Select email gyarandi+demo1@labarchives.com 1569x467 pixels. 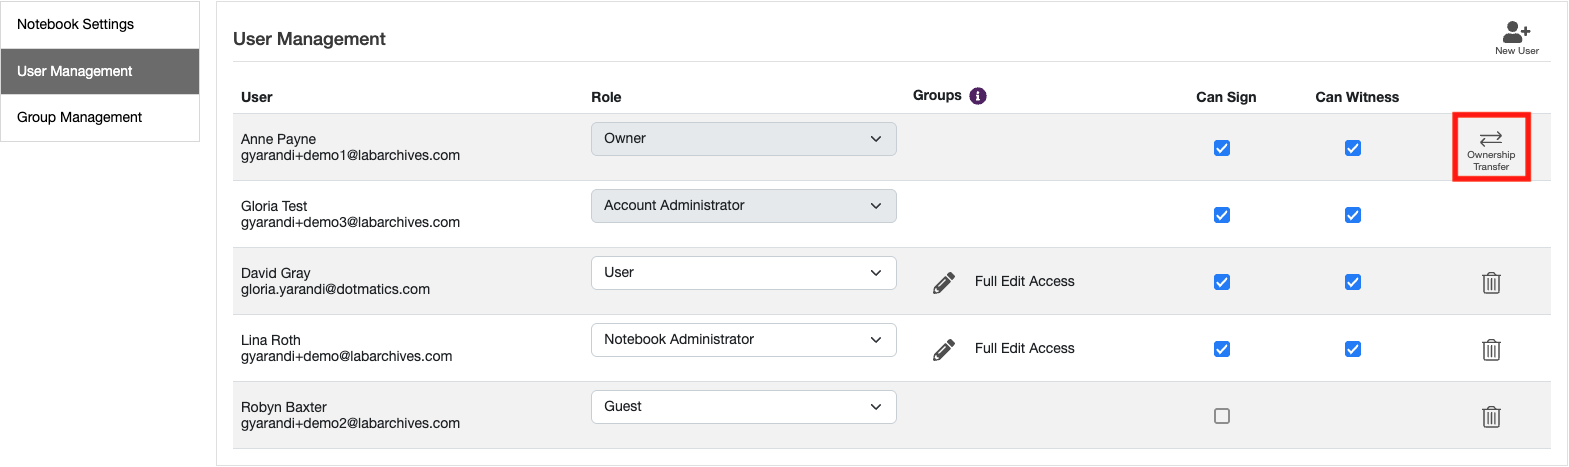350,156
